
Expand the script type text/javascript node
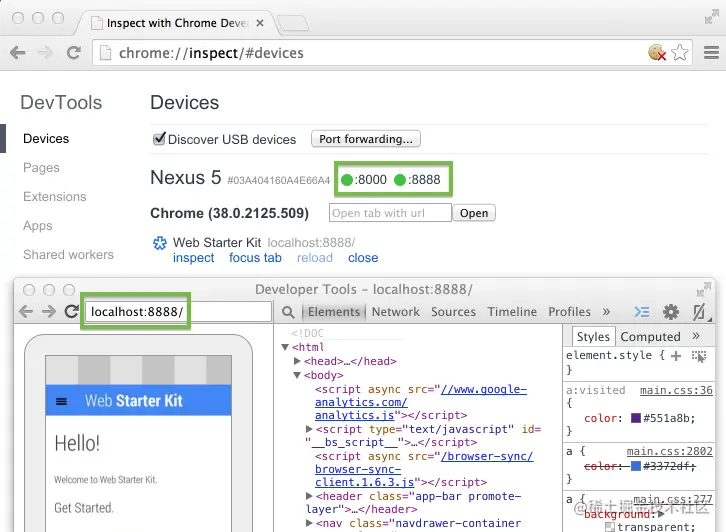tap(309, 429)
